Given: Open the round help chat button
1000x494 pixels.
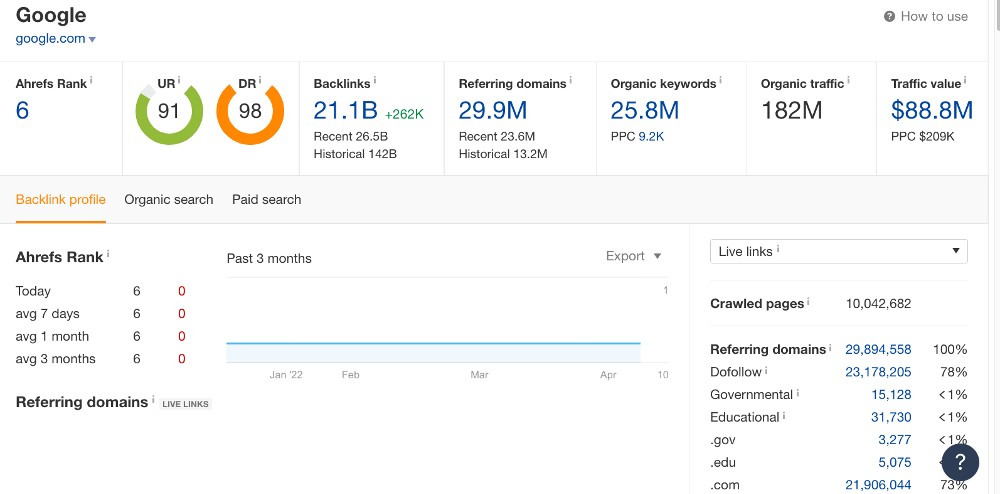Looking at the screenshot, I should pos(960,462).
